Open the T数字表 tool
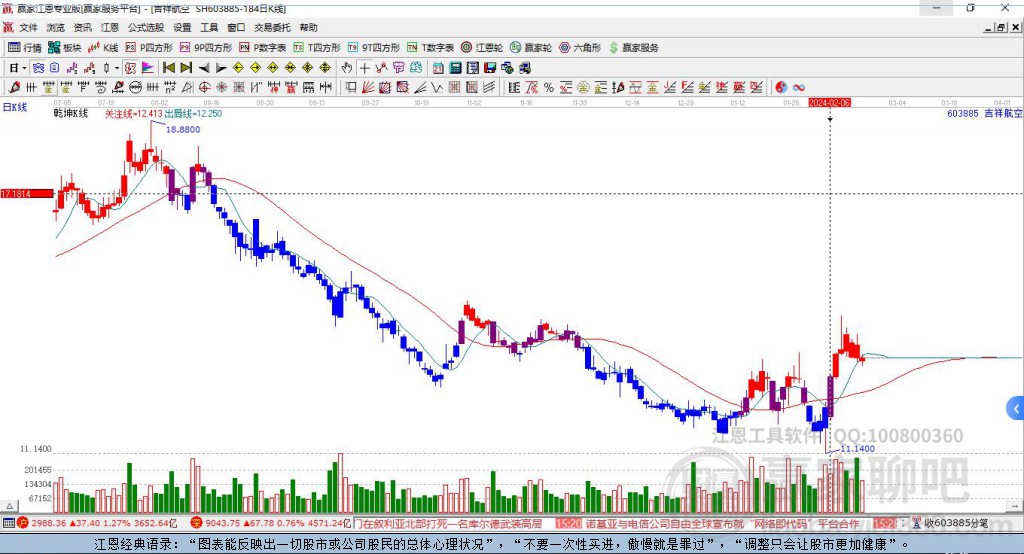The height and width of the screenshot is (554, 1024). click(x=430, y=48)
